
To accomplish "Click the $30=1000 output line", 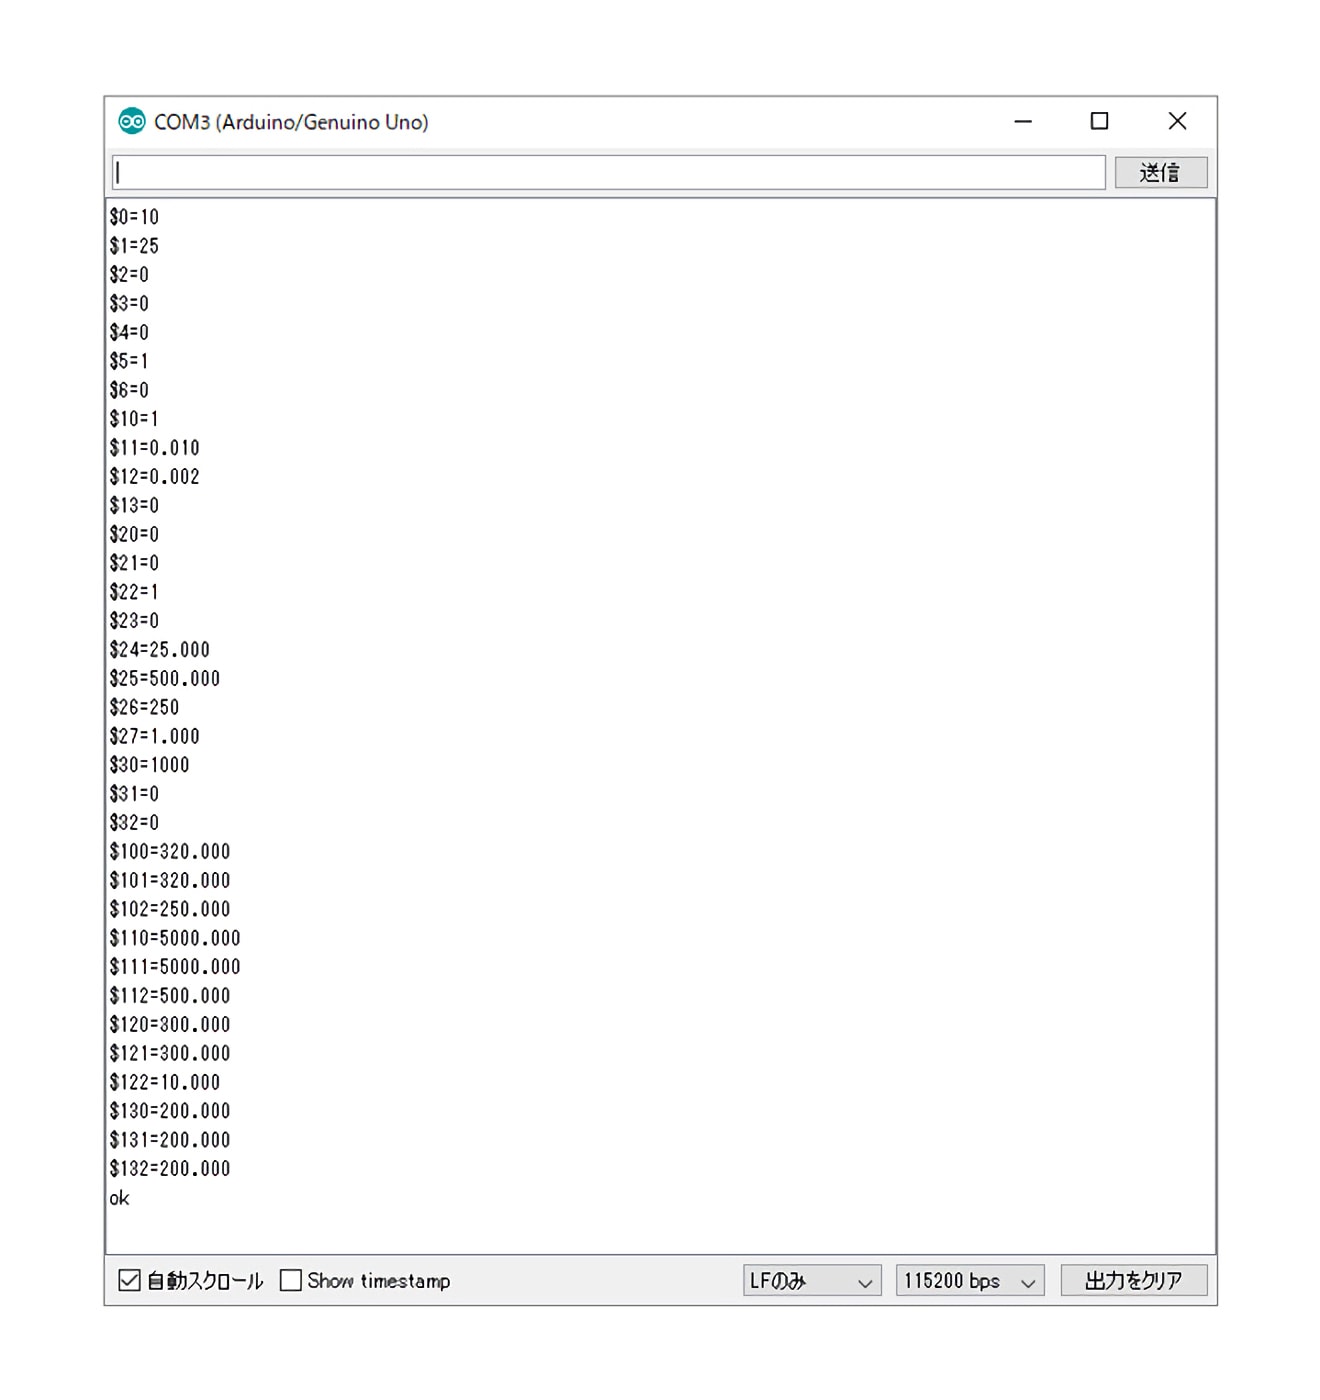I will coord(150,765).
